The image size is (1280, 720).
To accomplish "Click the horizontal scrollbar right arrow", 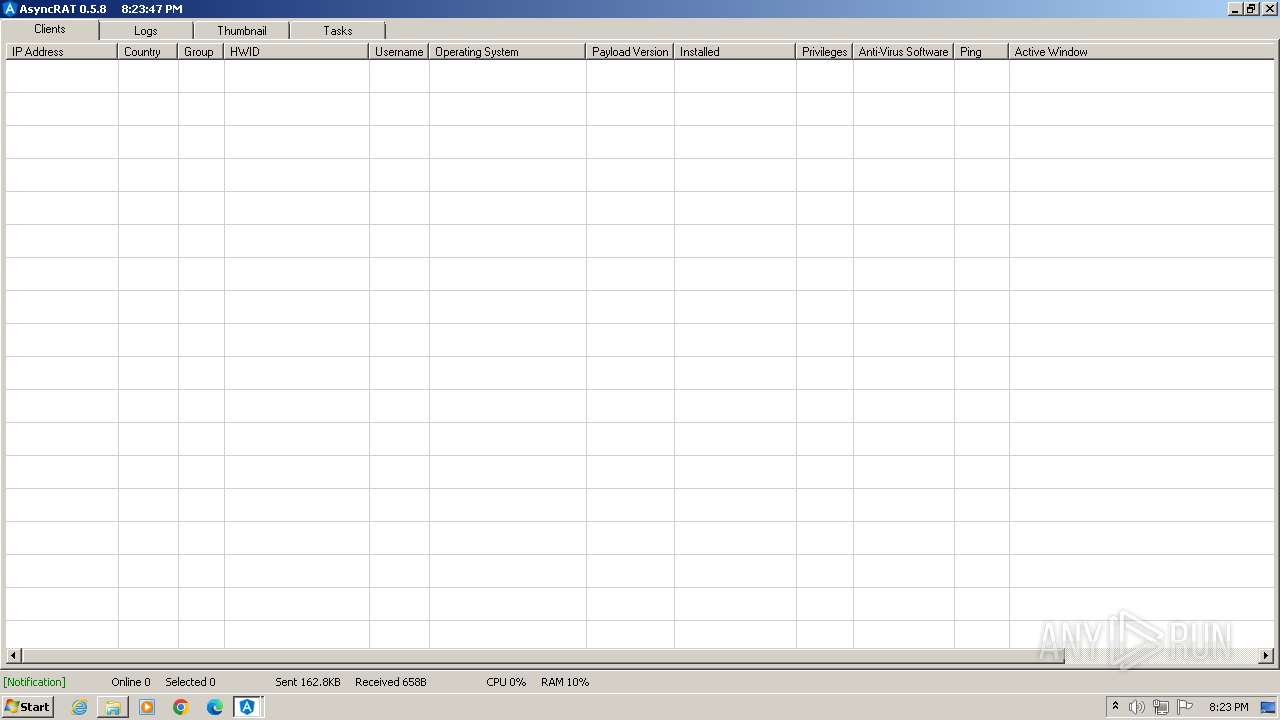I will point(1266,656).
